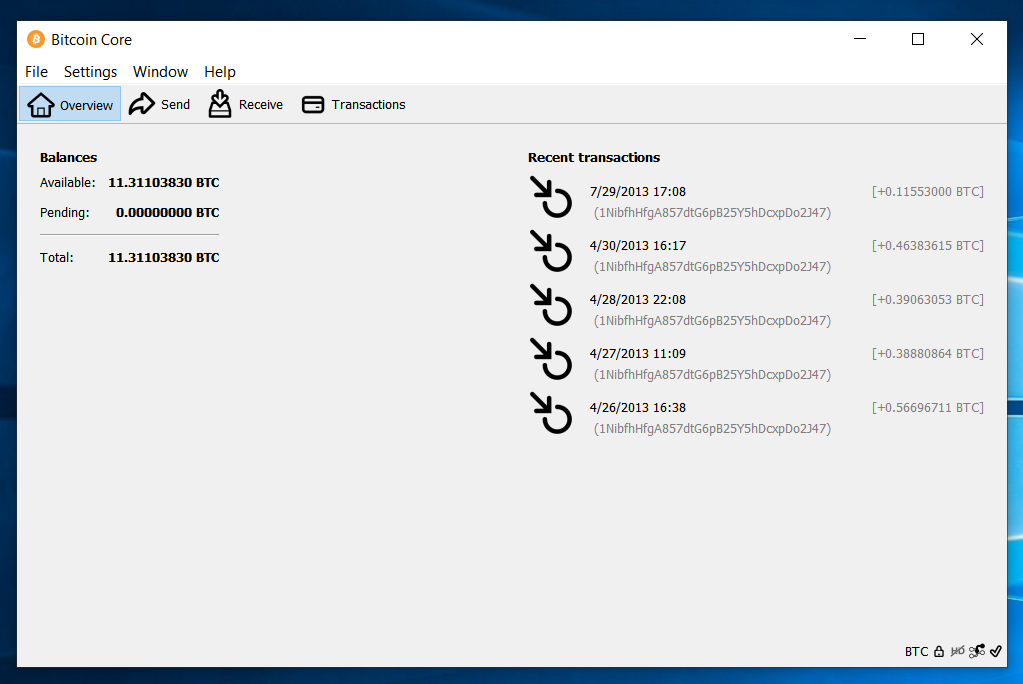The width and height of the screenshot is (1023, 684).
Task: Open the Settings menu
Action: (x=90, y=72)
